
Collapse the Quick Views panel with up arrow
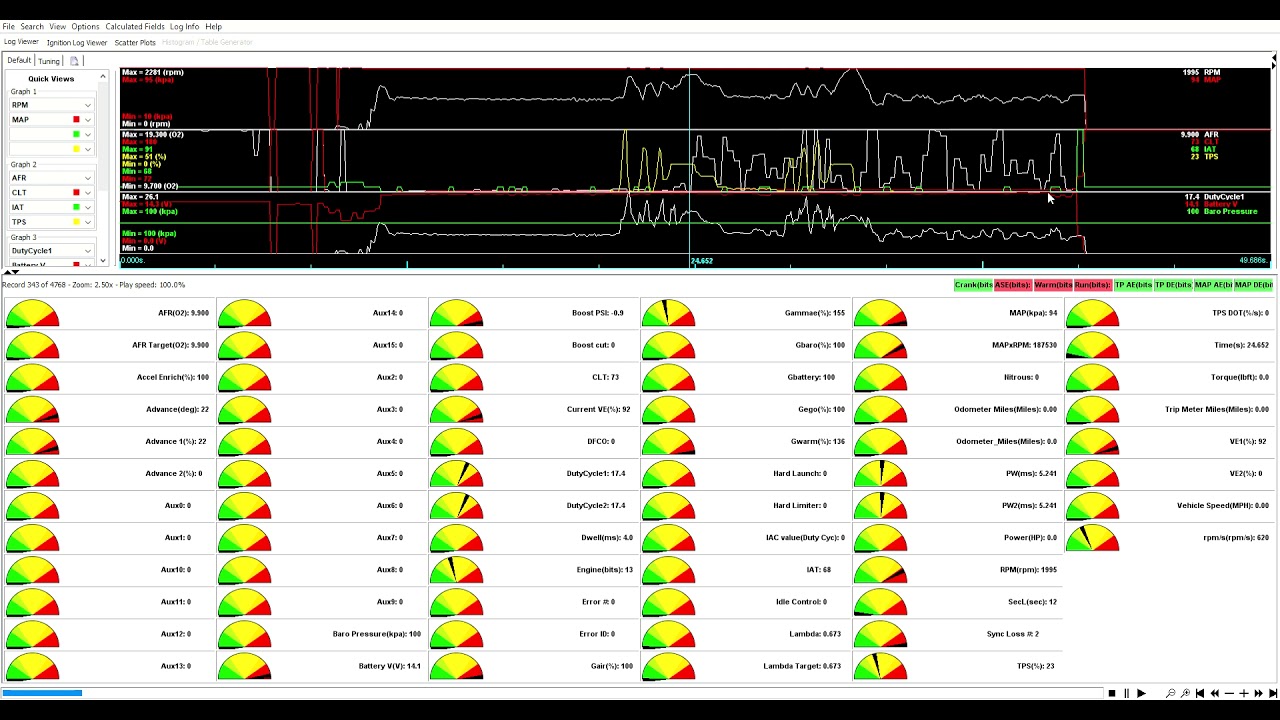coord(102,77)
